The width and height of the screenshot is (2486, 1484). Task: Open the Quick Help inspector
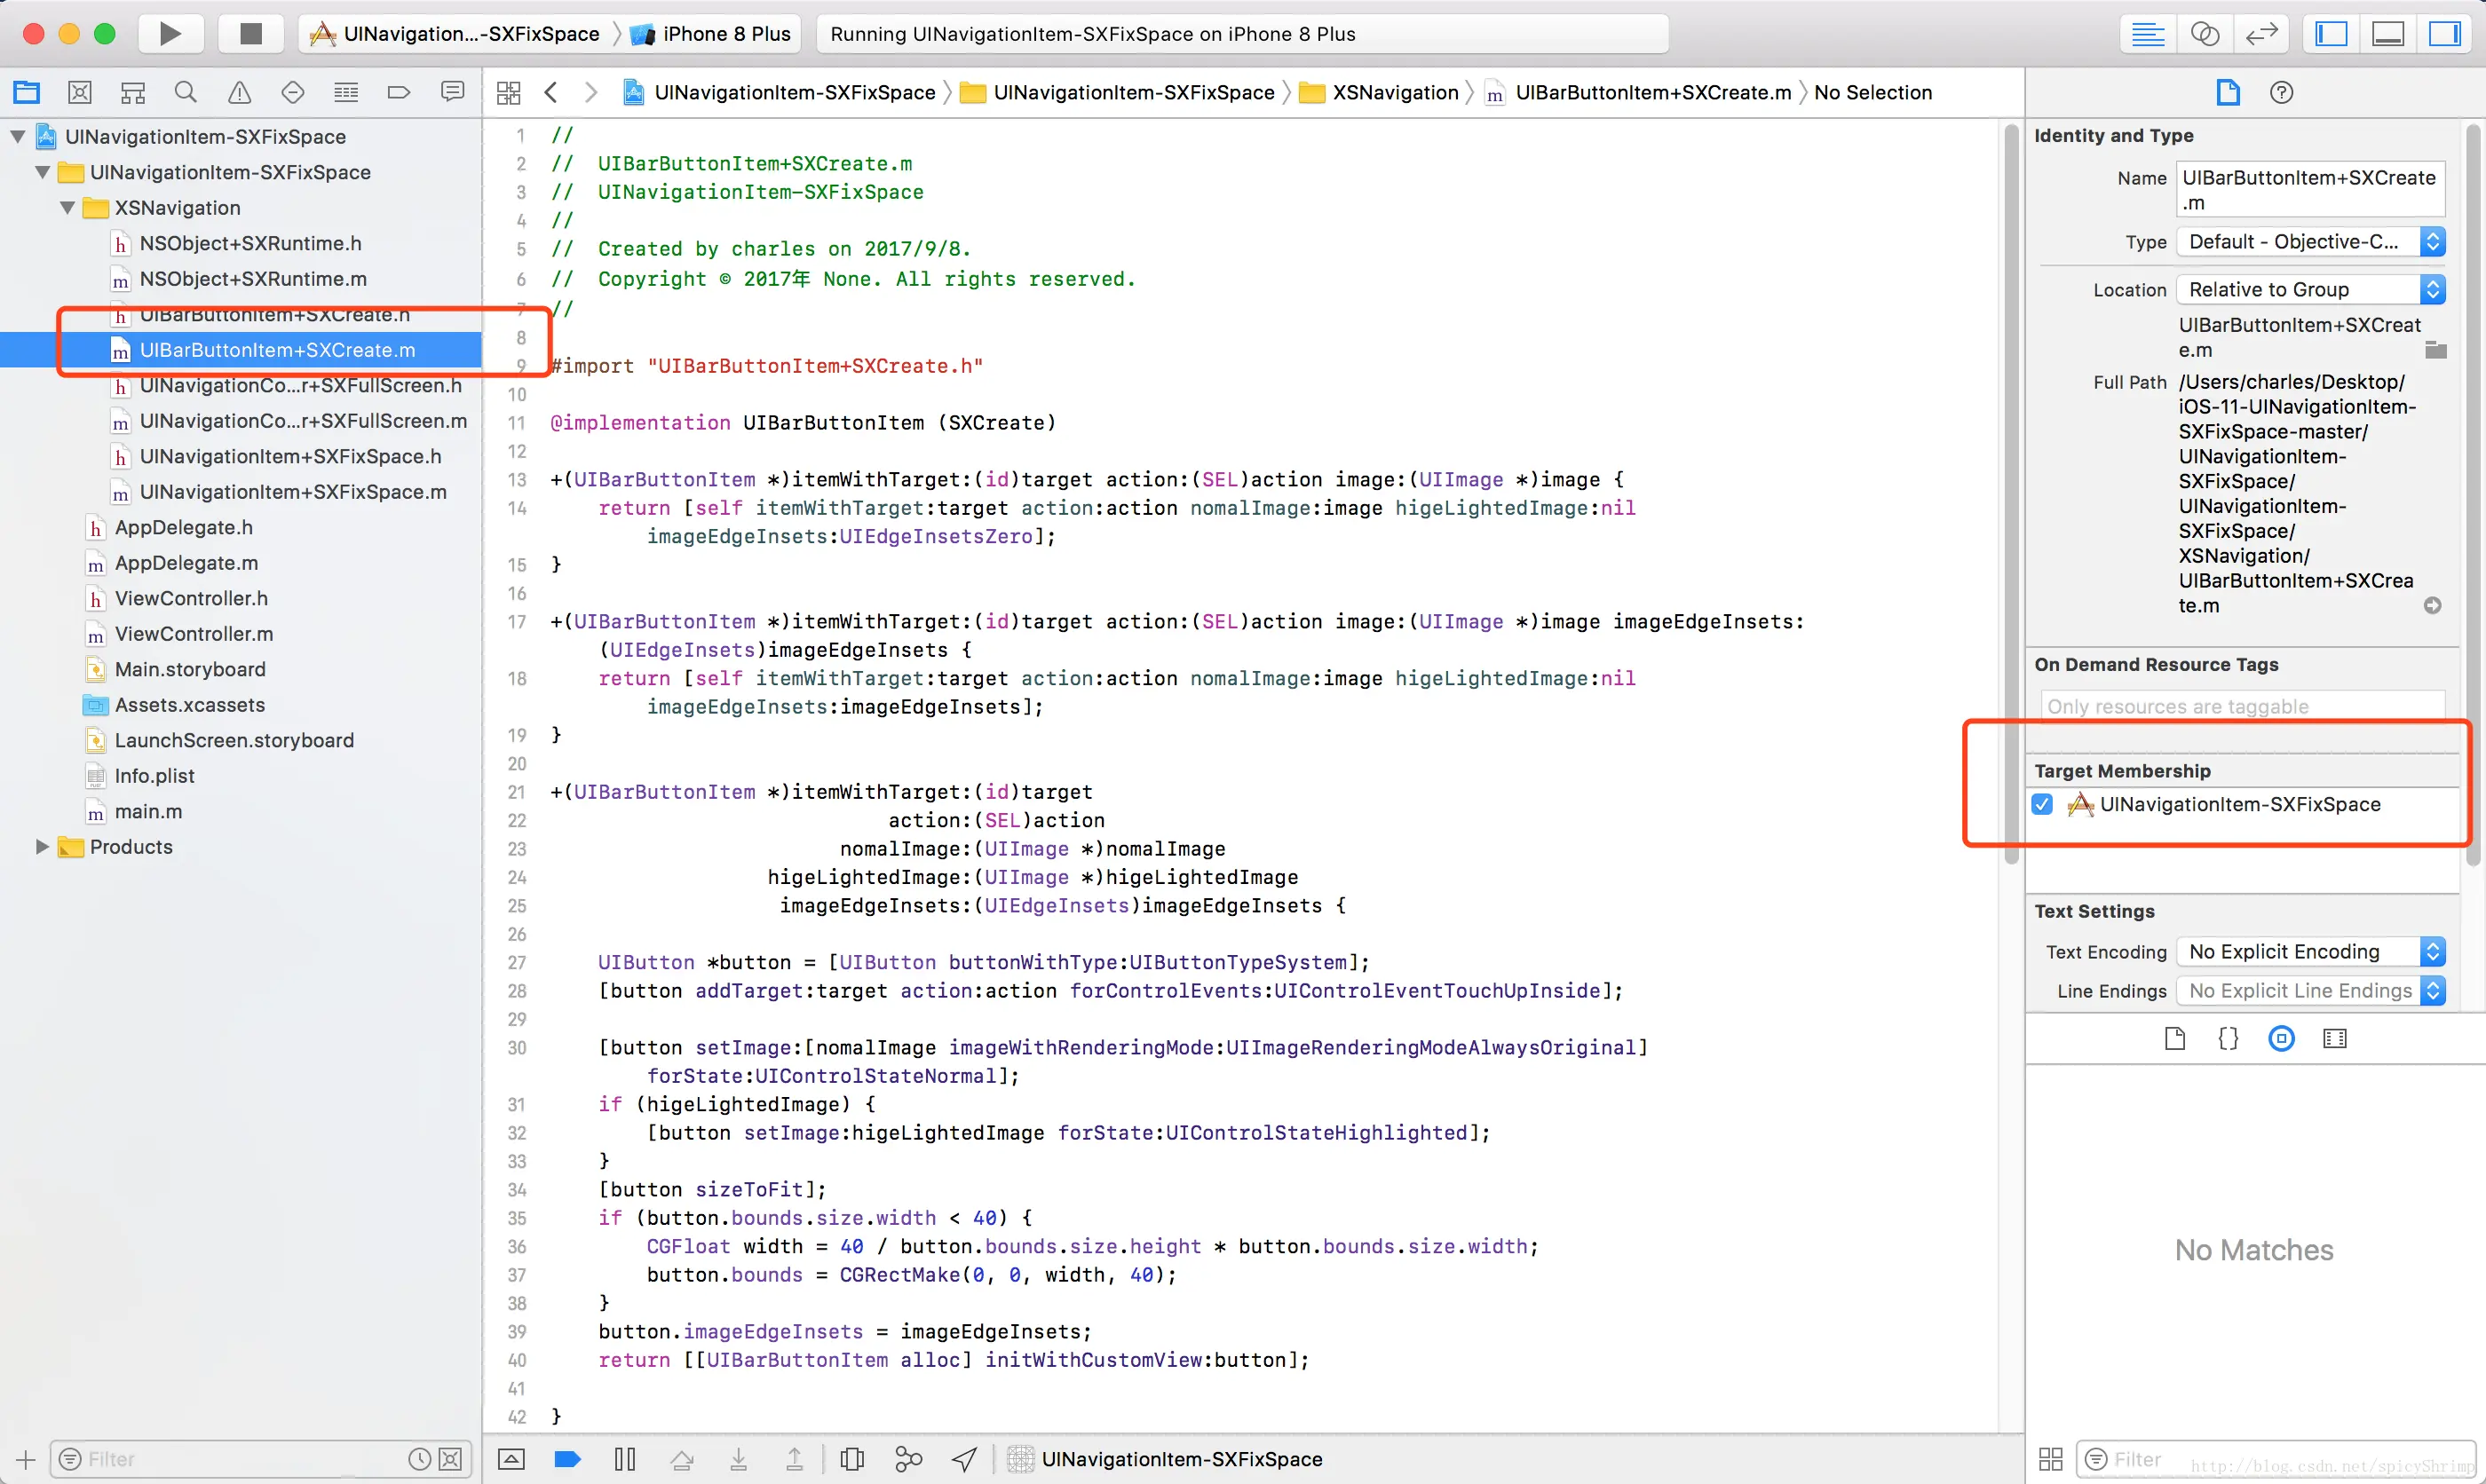pos(2281,93)
